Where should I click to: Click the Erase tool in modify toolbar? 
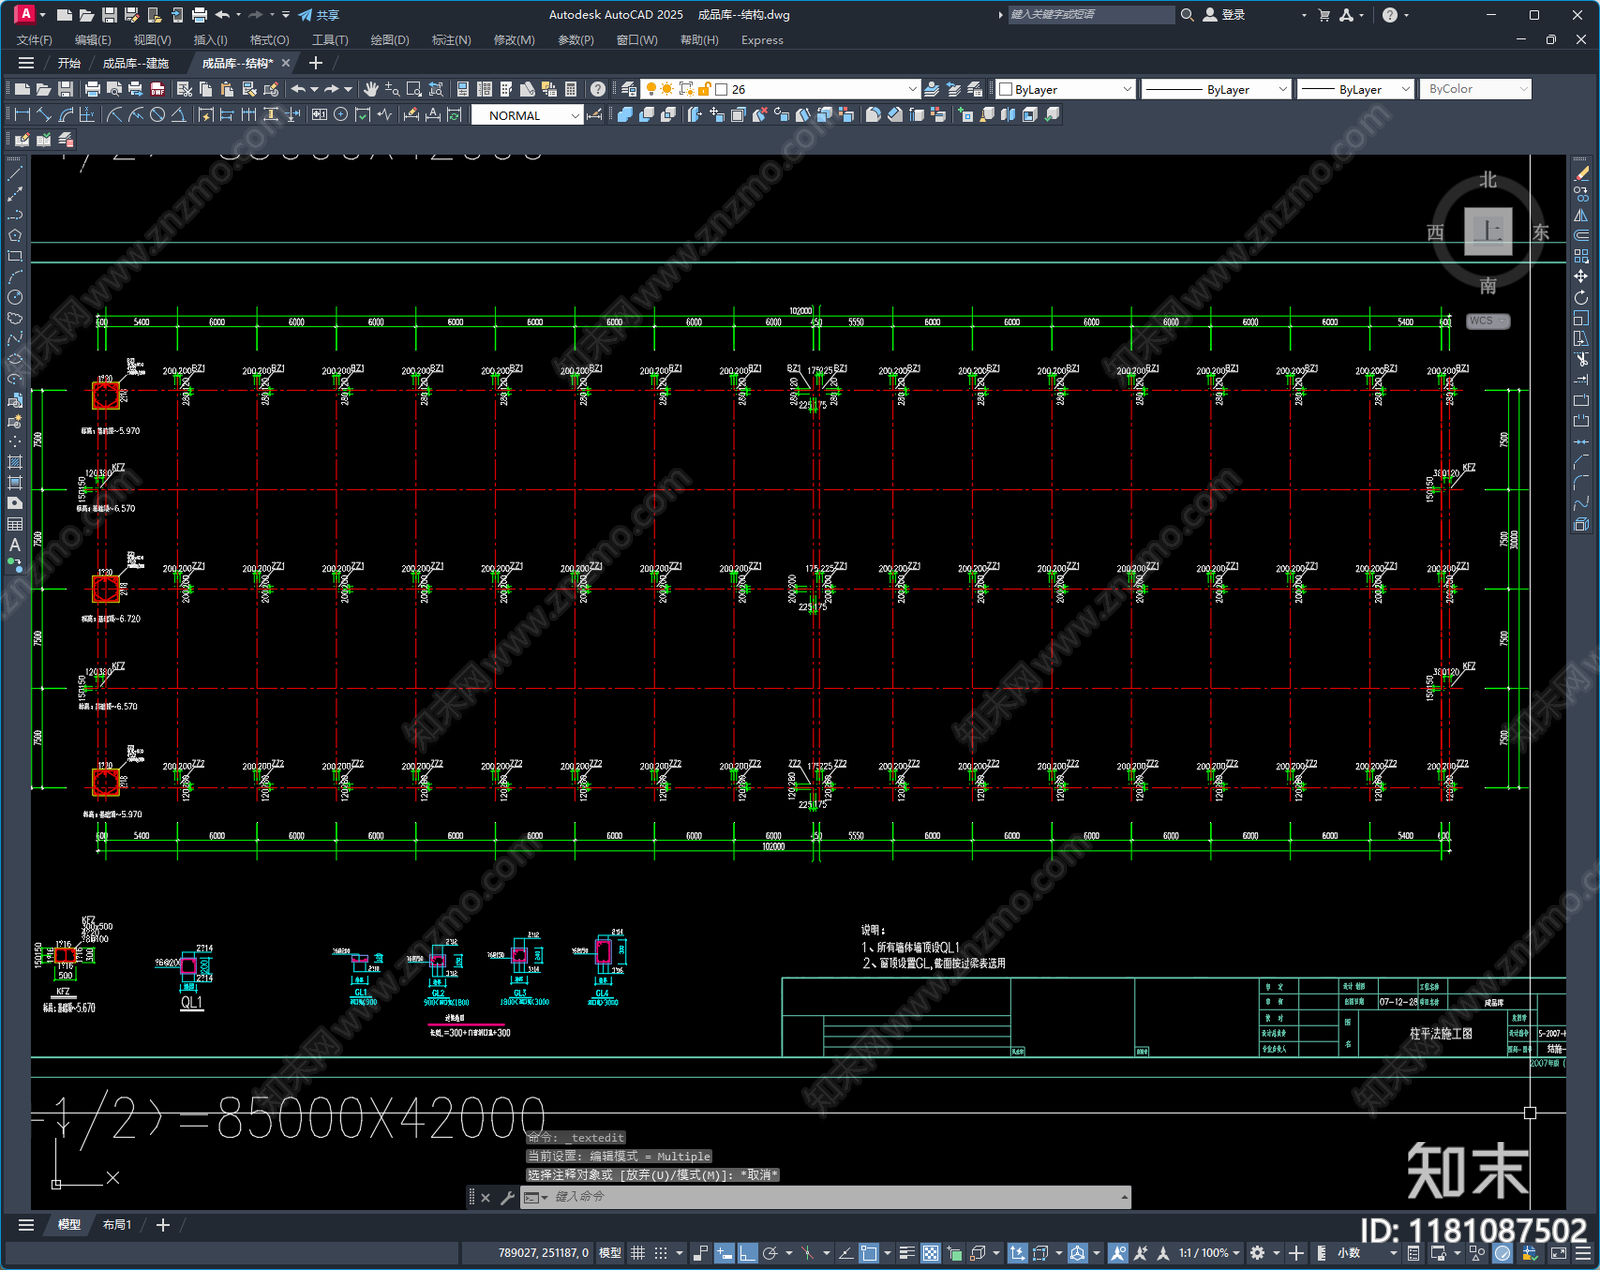click(x=1581, y=173)
